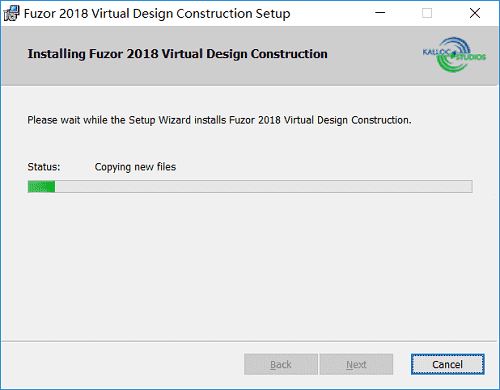Image resolution: width=500 pixels, height=390 pixels.
Task: Click the empty footer area left of Back
Action: pyautogui.click(x=123, y=364)
